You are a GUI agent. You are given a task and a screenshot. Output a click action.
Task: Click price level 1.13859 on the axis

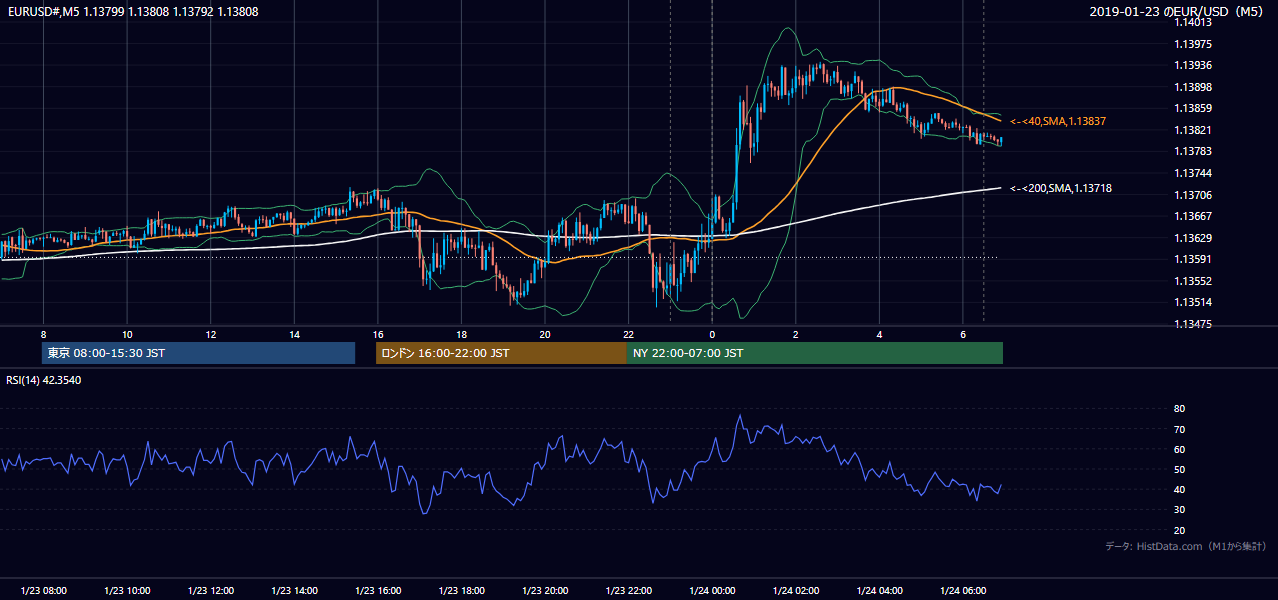(x=1193, y=108)
